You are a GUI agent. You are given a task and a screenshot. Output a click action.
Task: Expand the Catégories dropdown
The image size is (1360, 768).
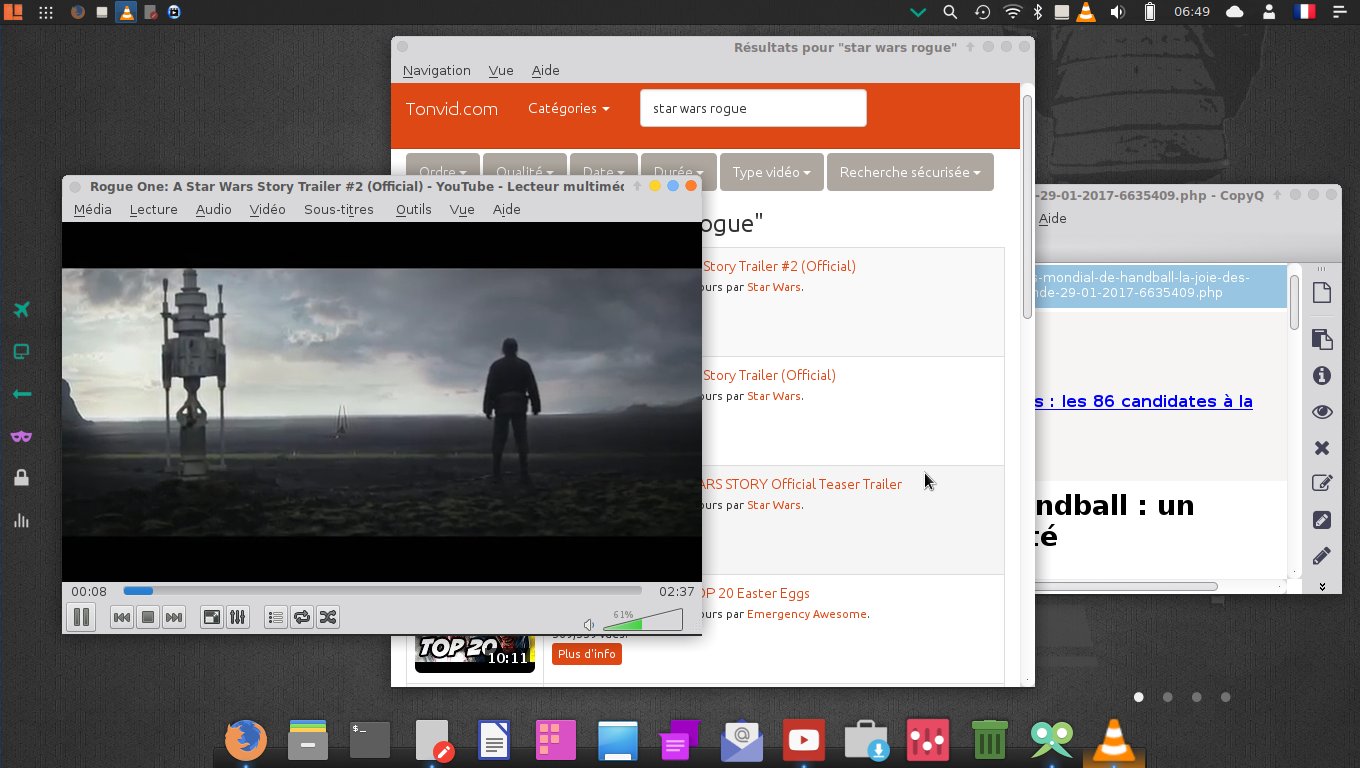click(x=569, y=108)
